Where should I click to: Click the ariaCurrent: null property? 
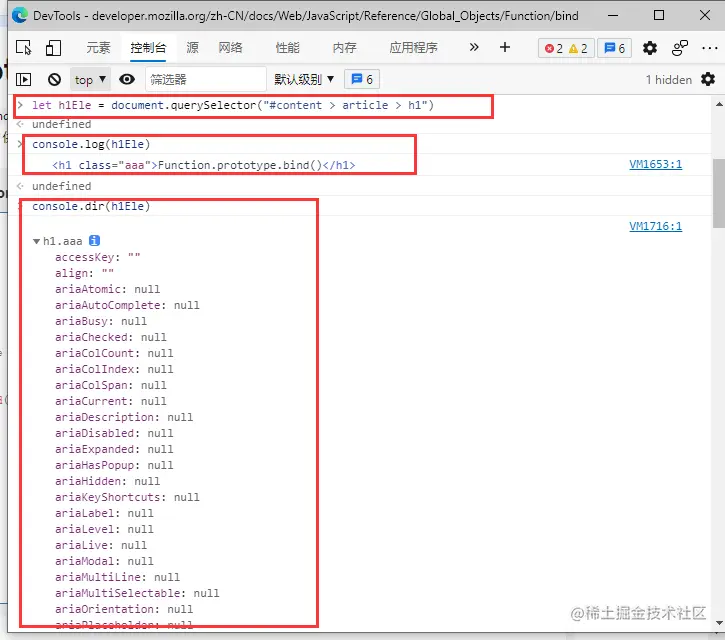pos(111,401)
